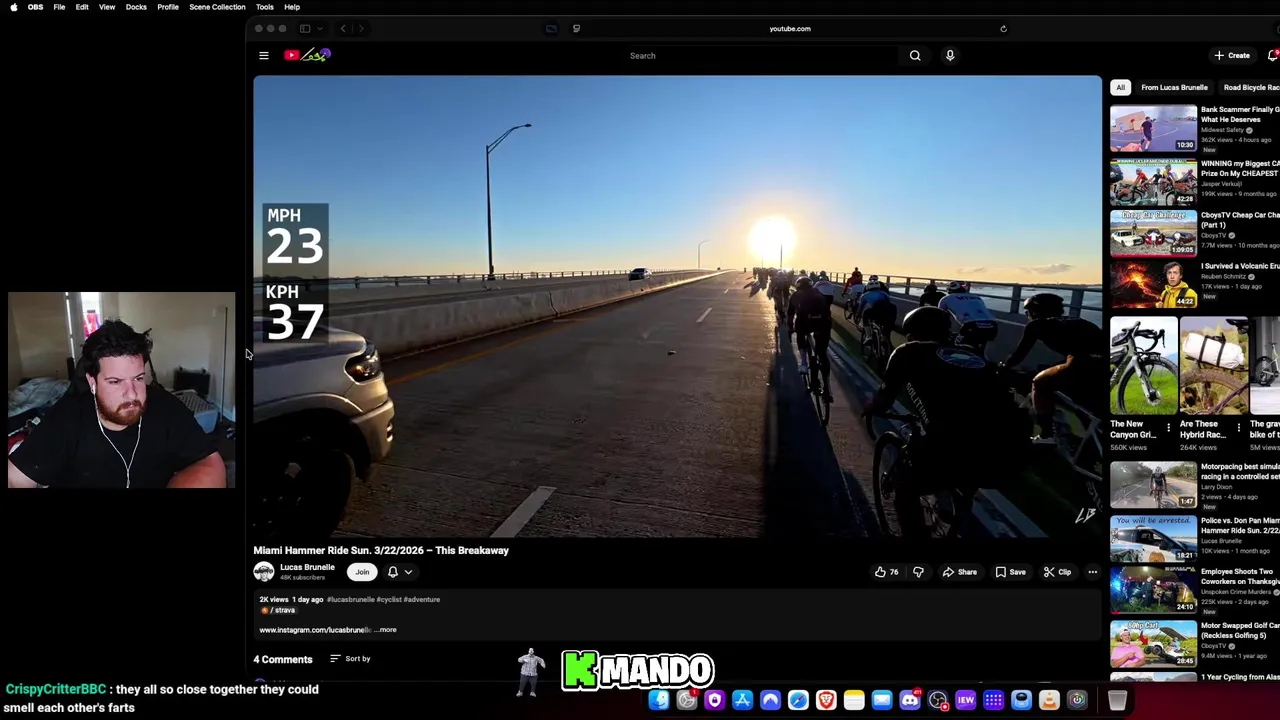Open the Tools menu
The image size is (1280, 720).
(265, 7)
